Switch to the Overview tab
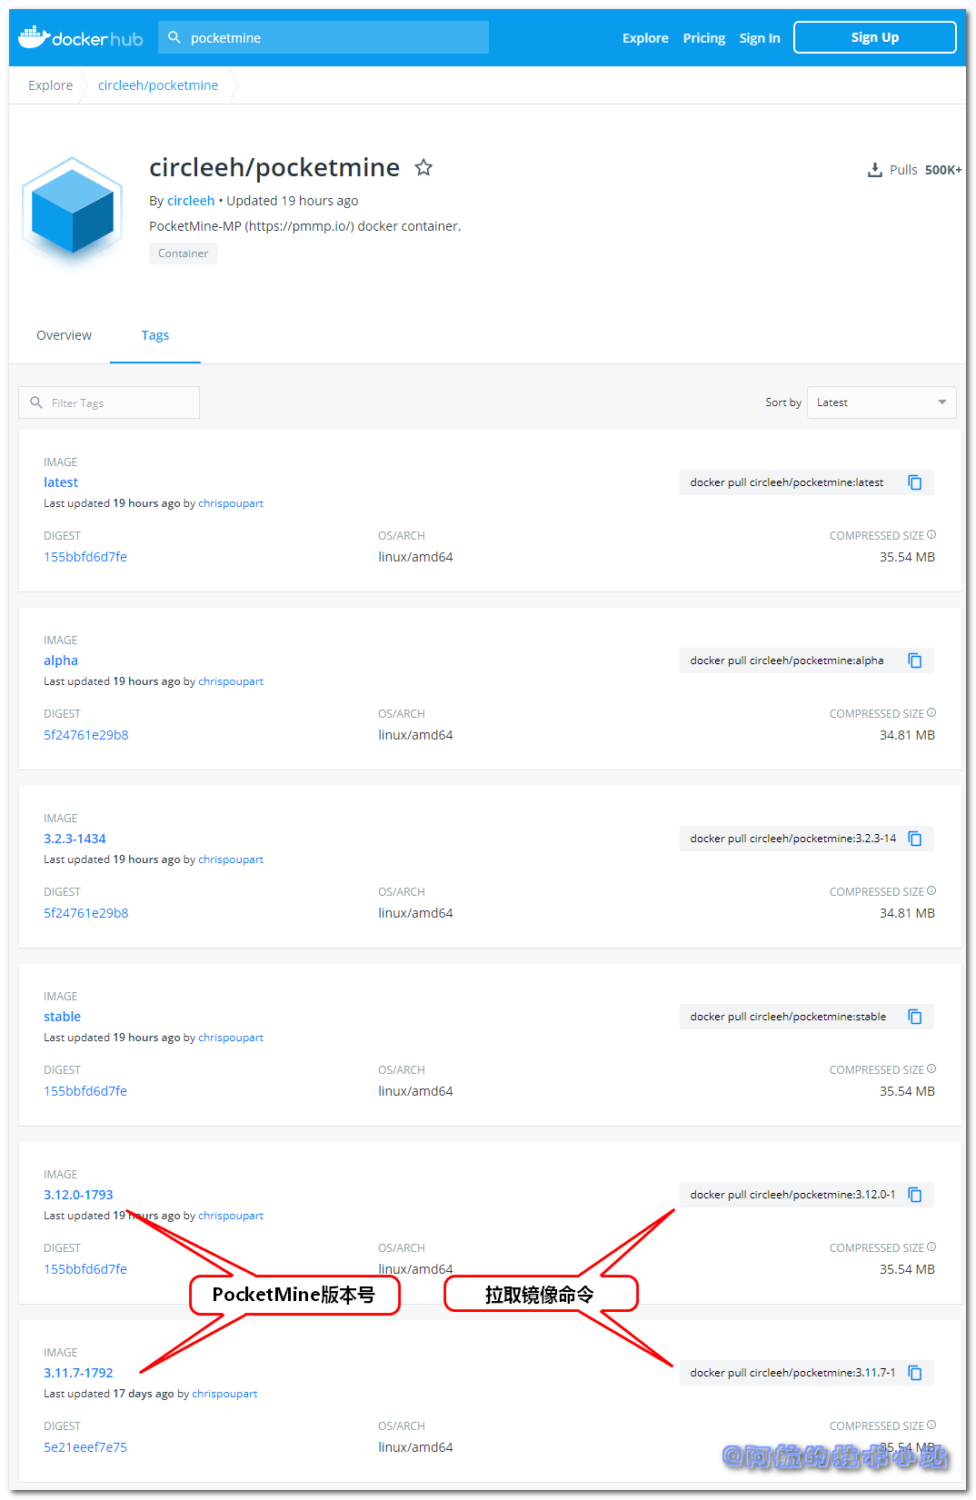Screen dimensions: 976x1500 (x=64, y=335)
